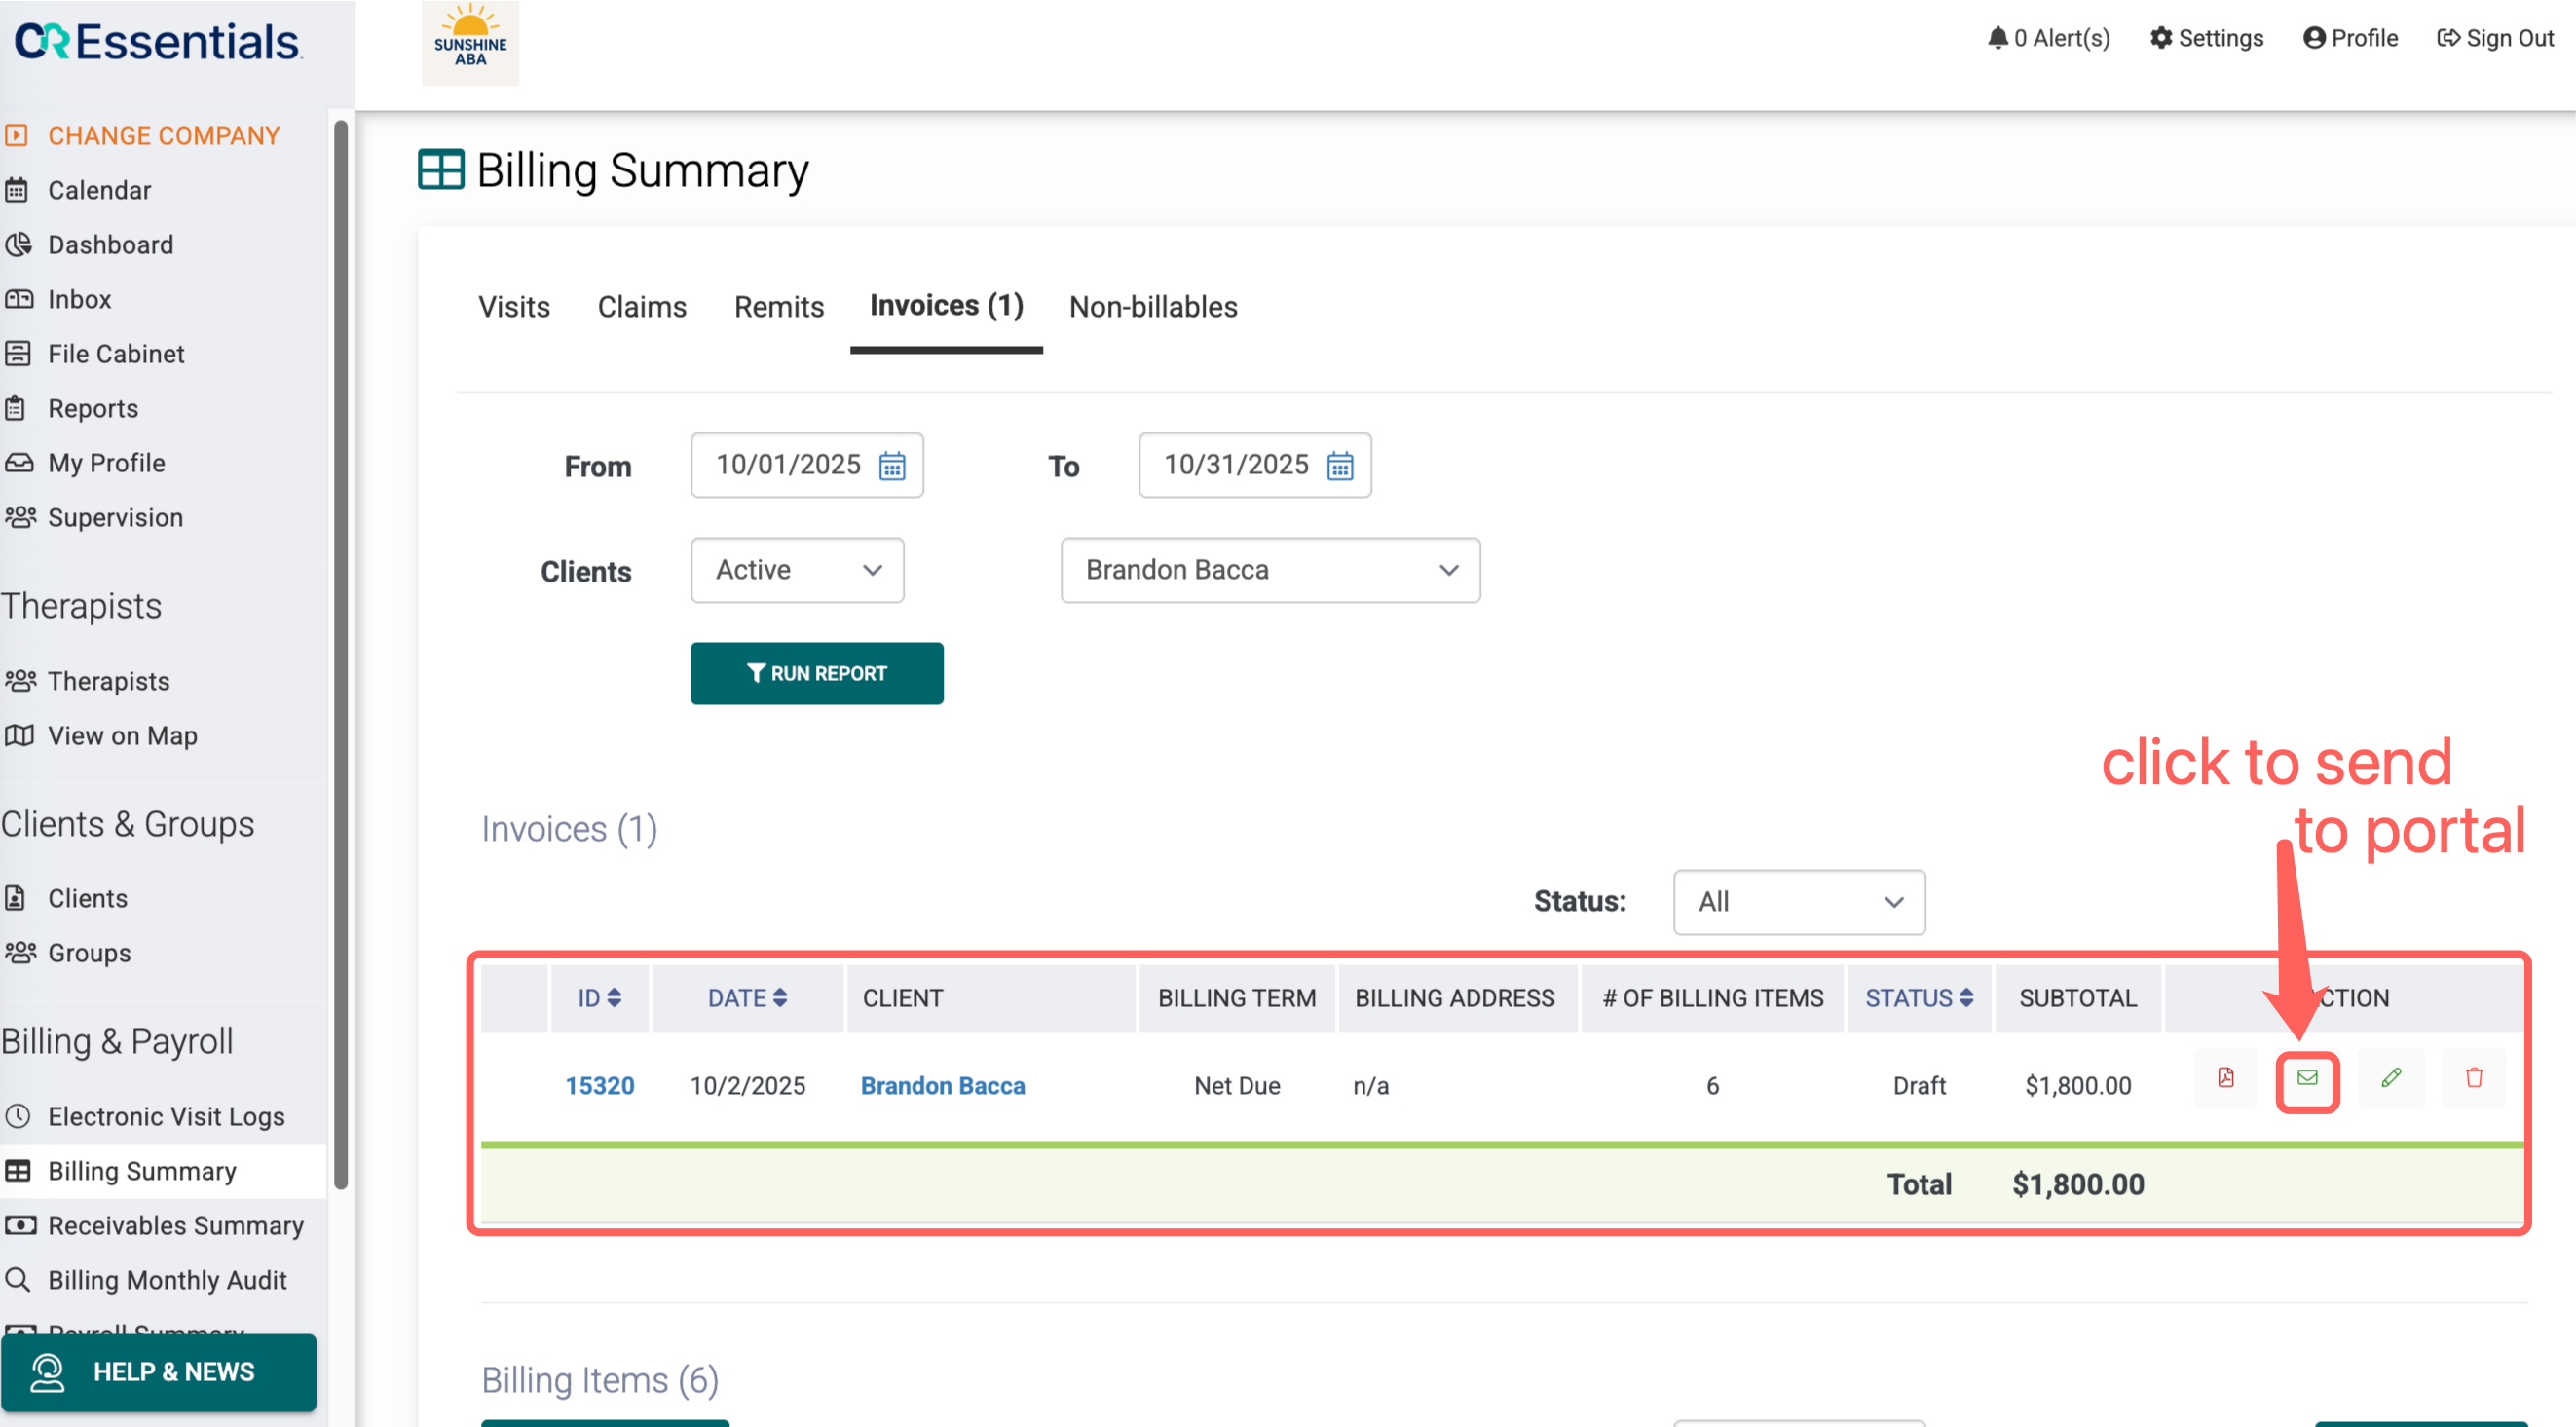The height and width of the screenshot is (1427, 2576).
Task: Switch to the Claims tab
Action: [642, 307]
